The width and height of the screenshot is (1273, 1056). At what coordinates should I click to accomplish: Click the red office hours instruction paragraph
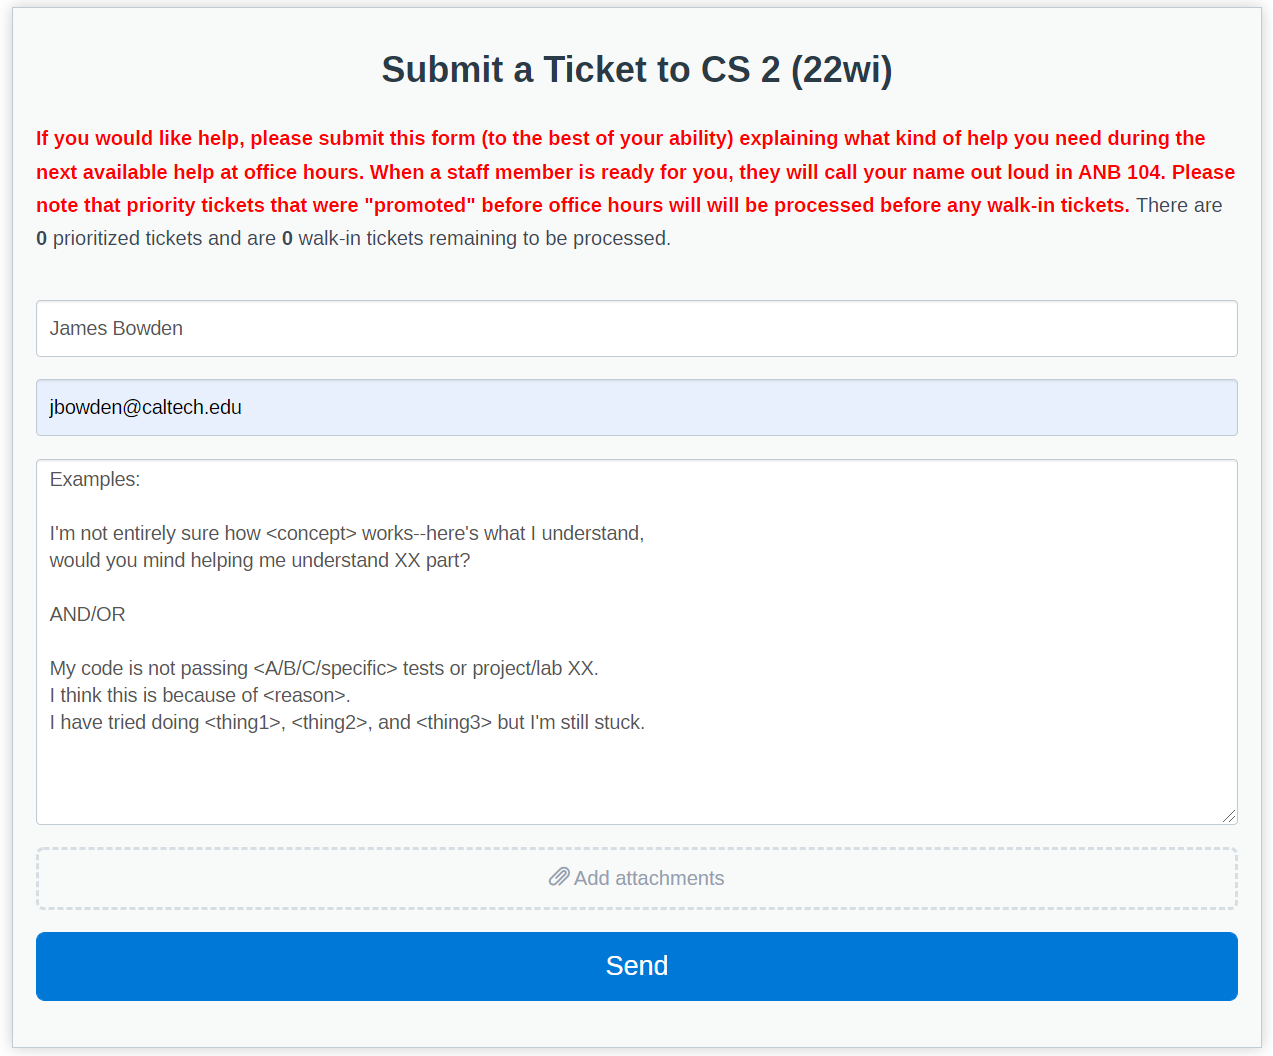(635, 171)
